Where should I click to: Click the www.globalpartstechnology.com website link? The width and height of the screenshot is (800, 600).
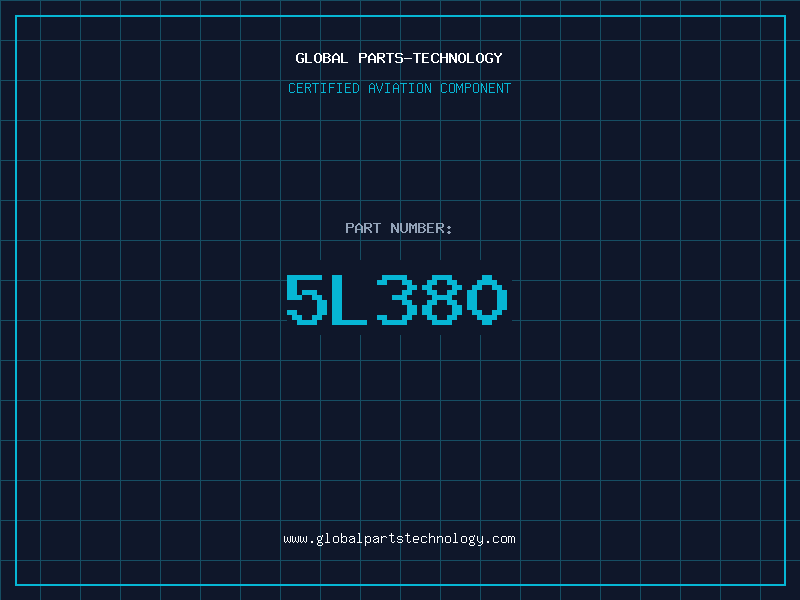[x=399, y=539]
